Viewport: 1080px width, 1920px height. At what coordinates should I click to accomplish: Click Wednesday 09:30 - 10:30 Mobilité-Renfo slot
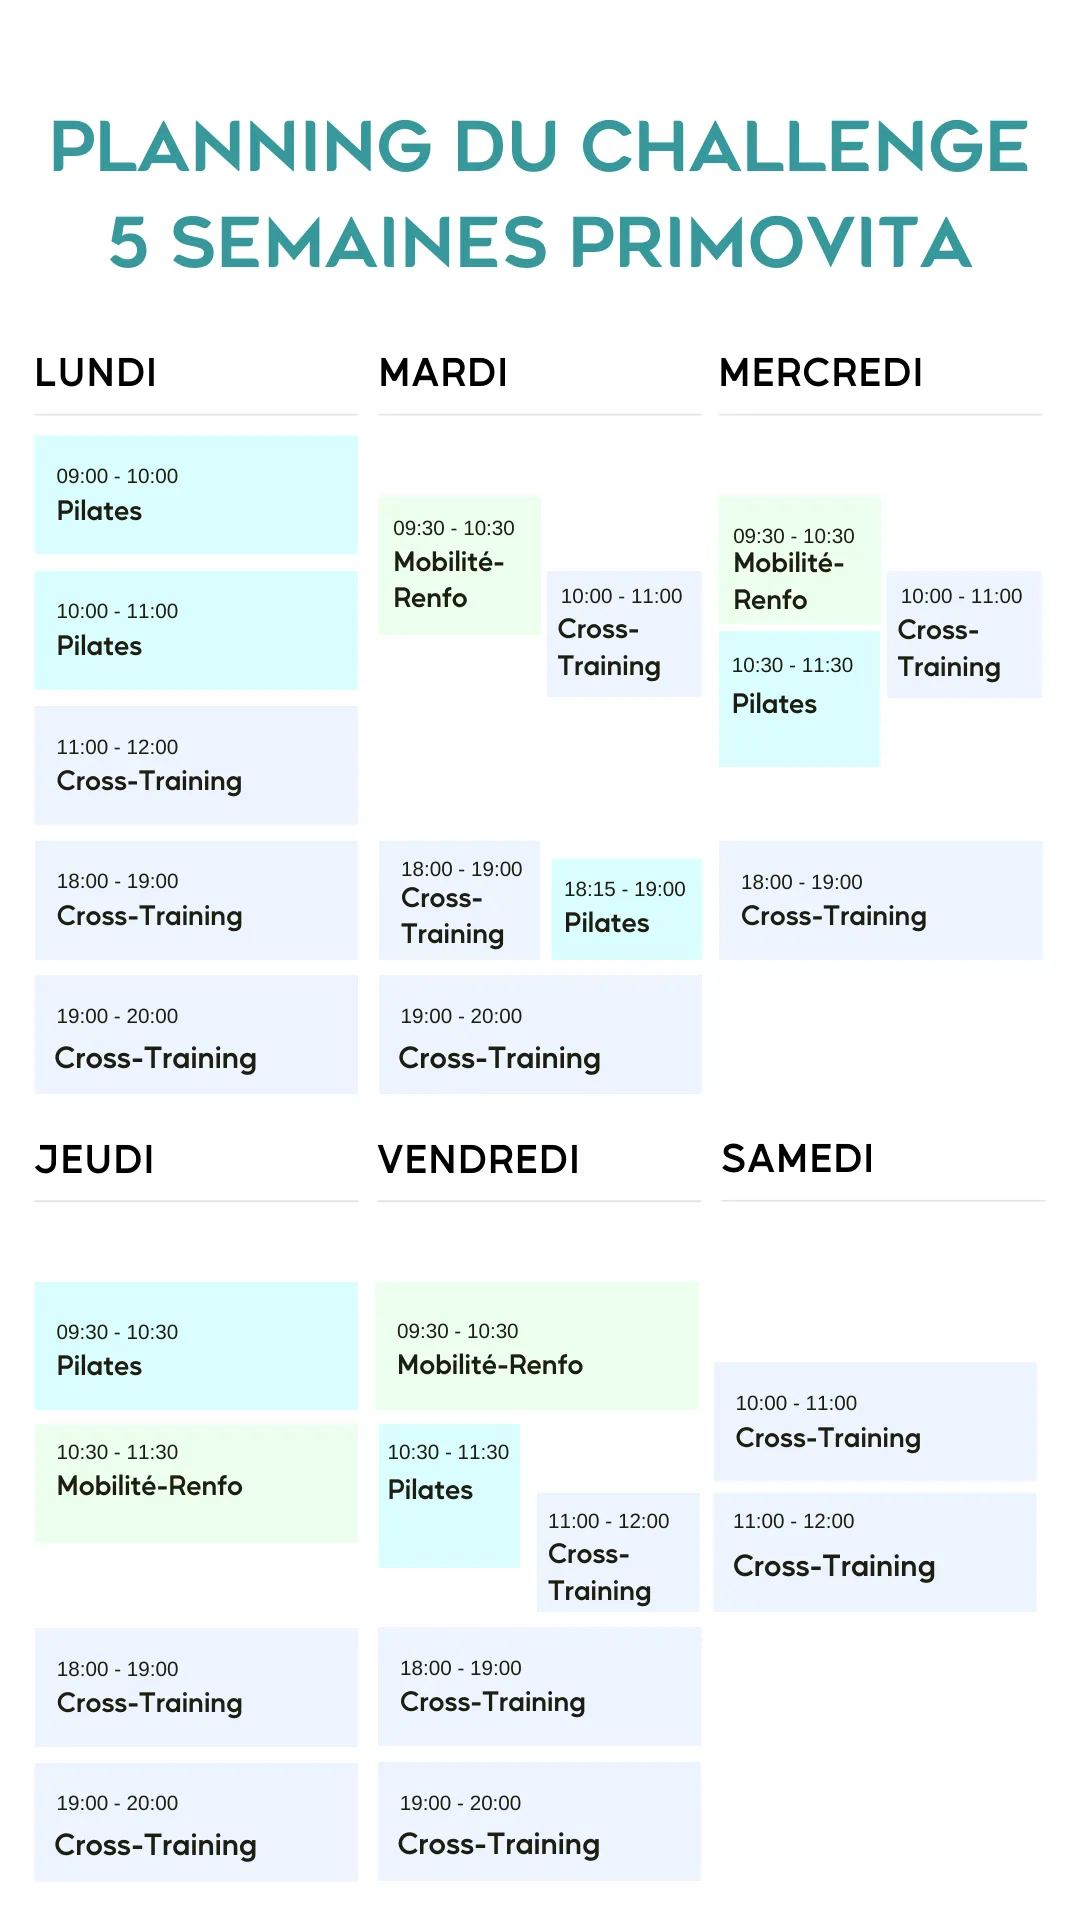(x=799, y=560)
